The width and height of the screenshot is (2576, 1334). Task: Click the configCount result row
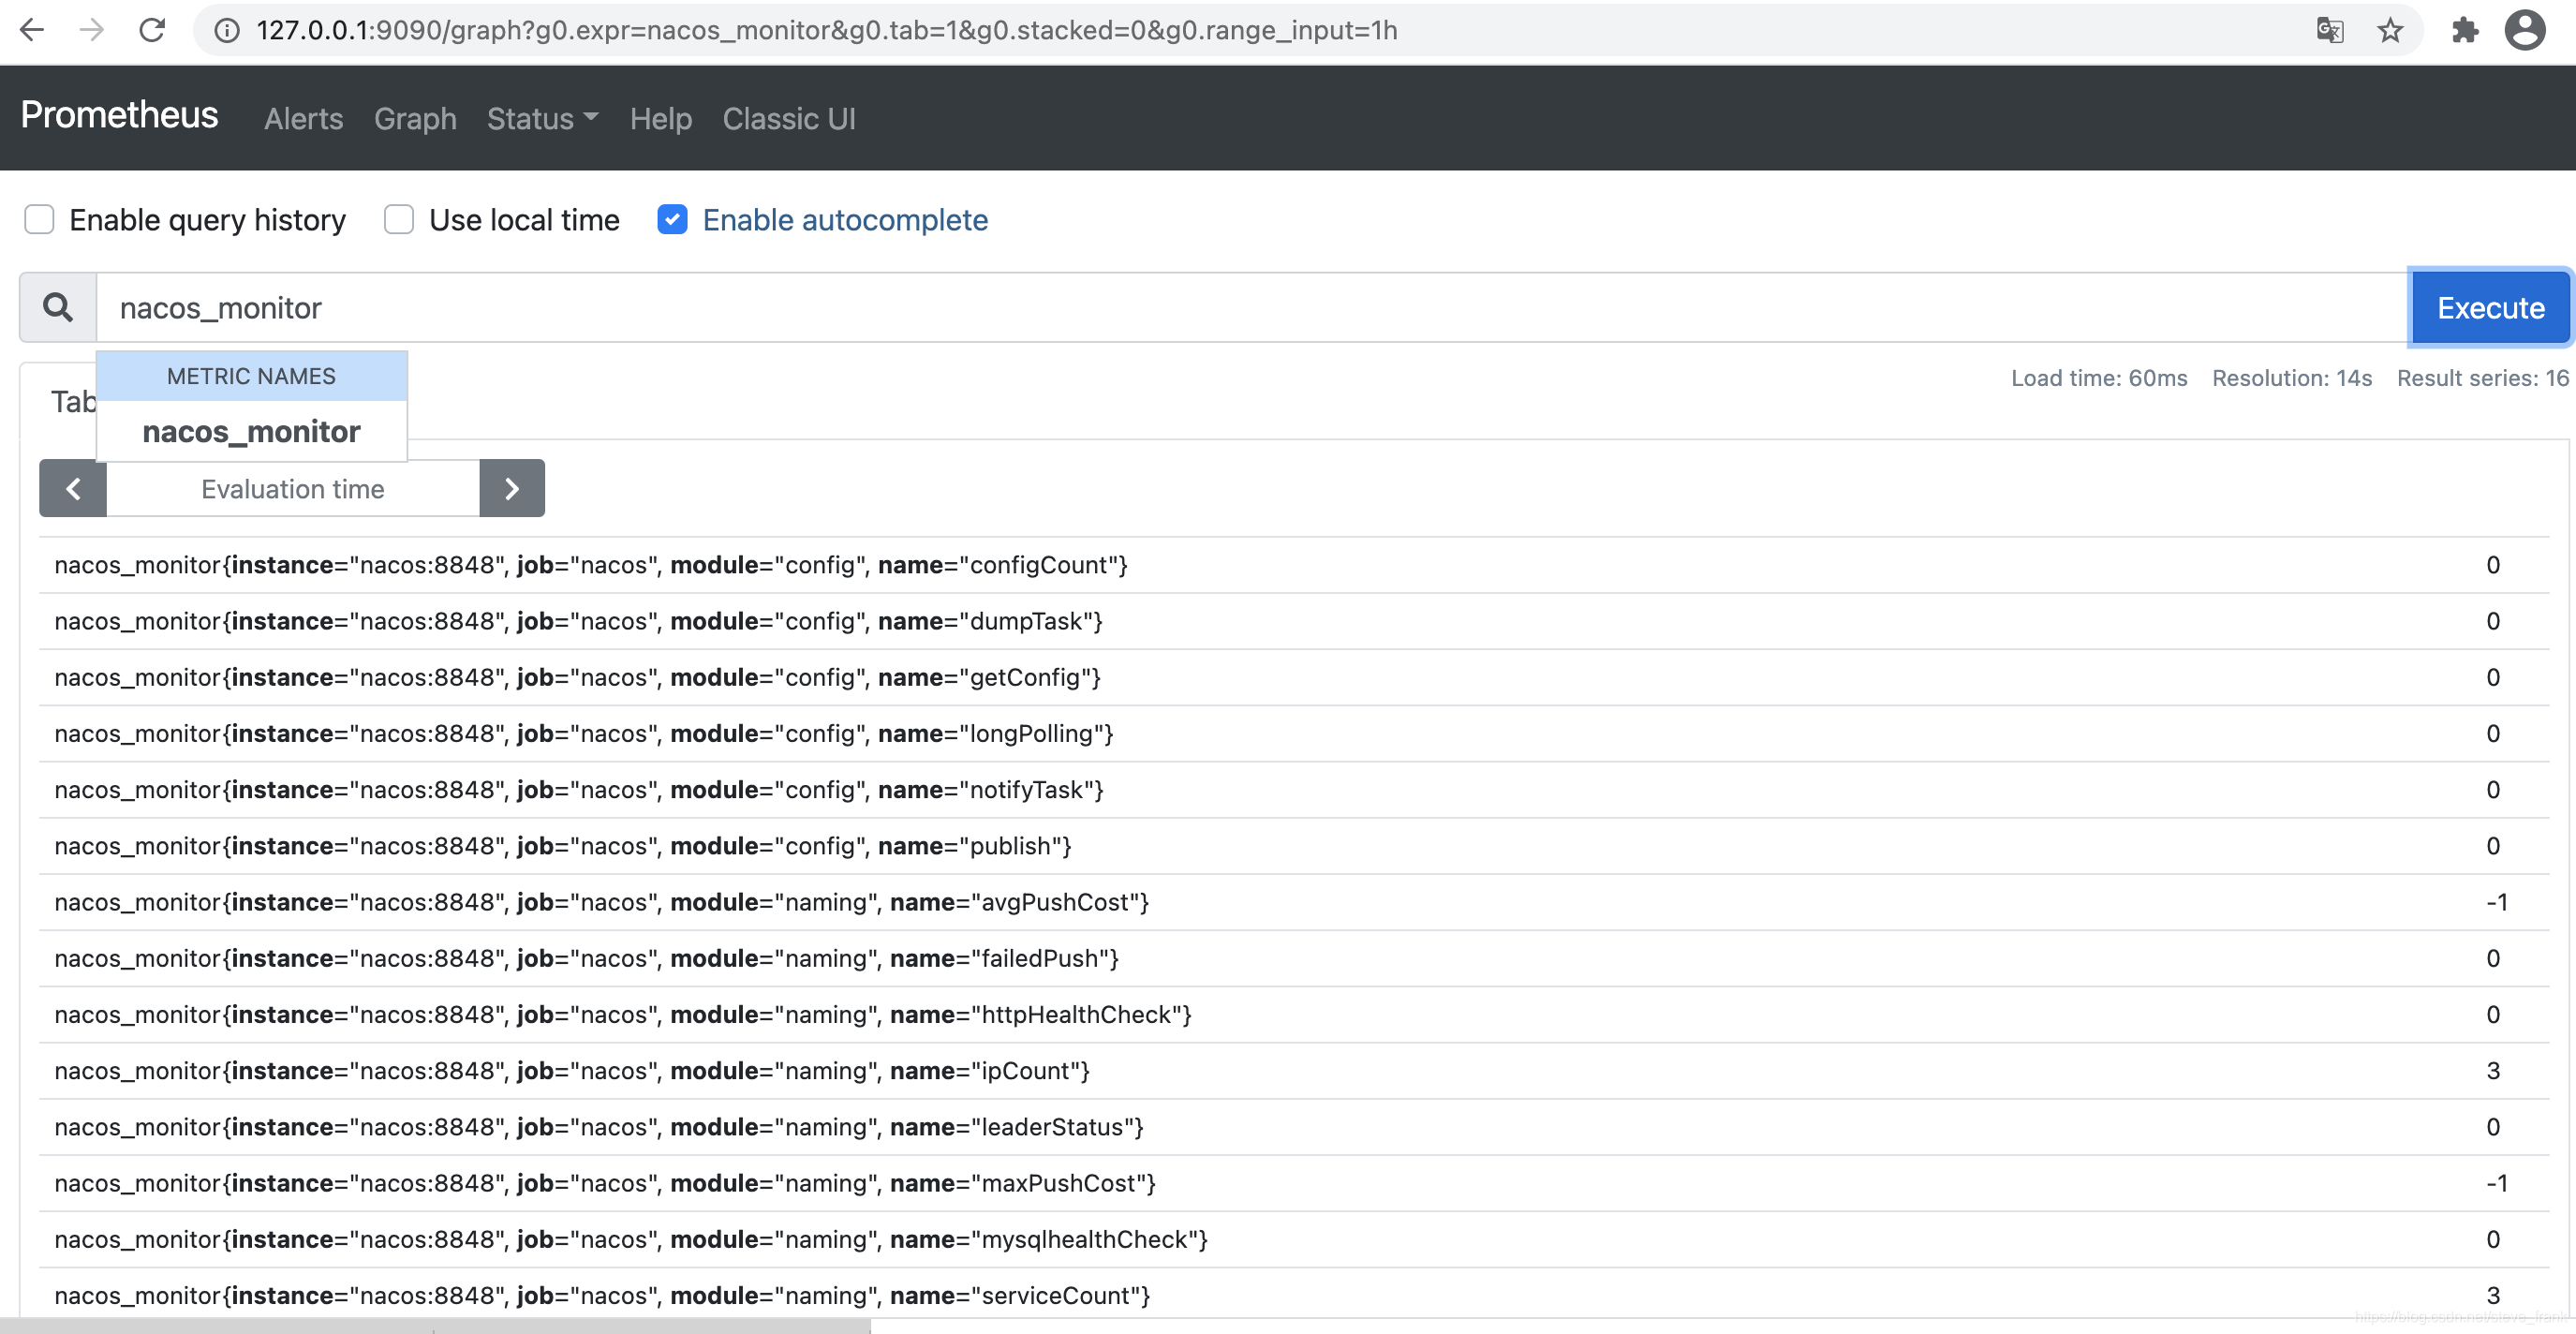coord(1294,565)
